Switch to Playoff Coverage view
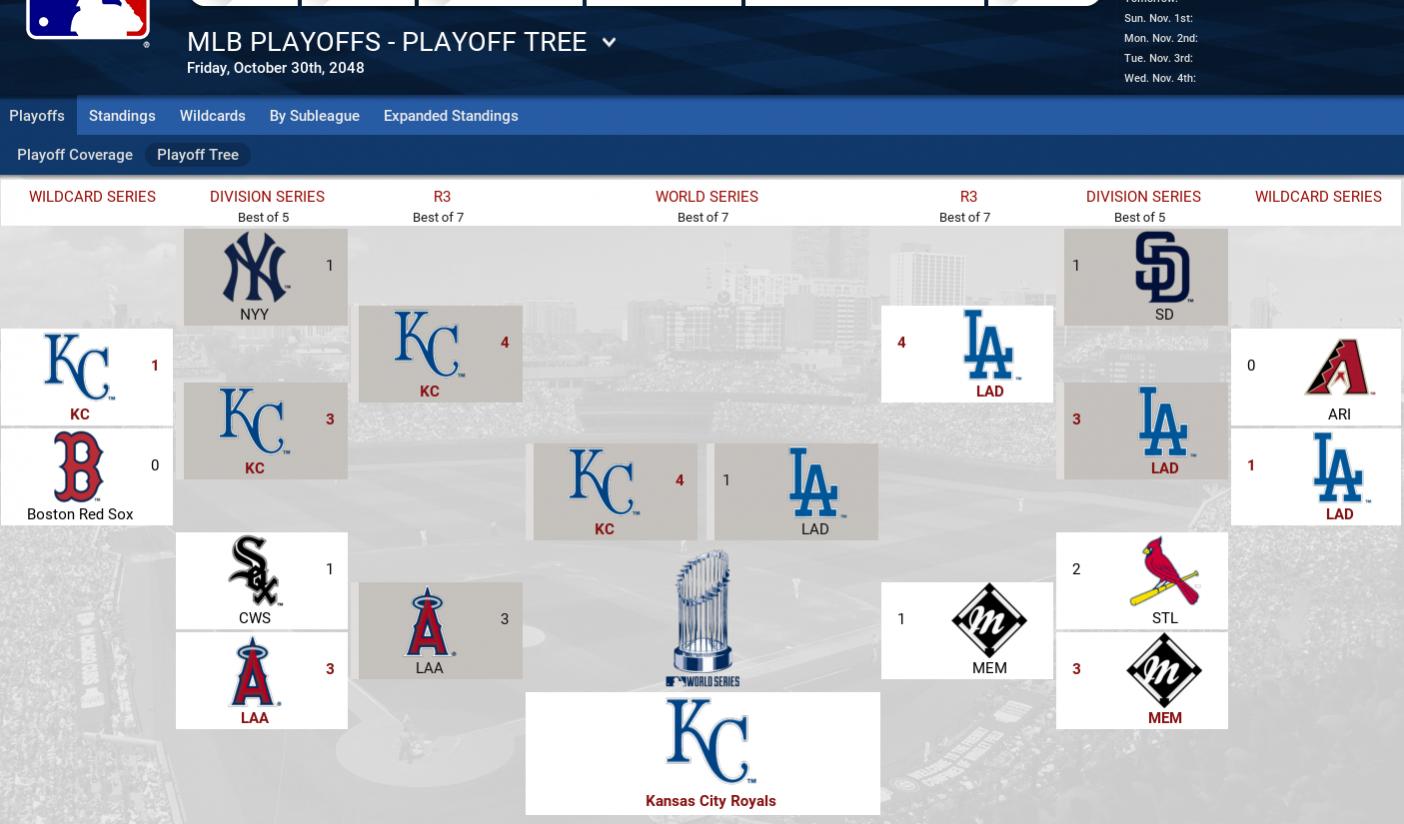1404x824 pixels. click(x=75, y=155)
